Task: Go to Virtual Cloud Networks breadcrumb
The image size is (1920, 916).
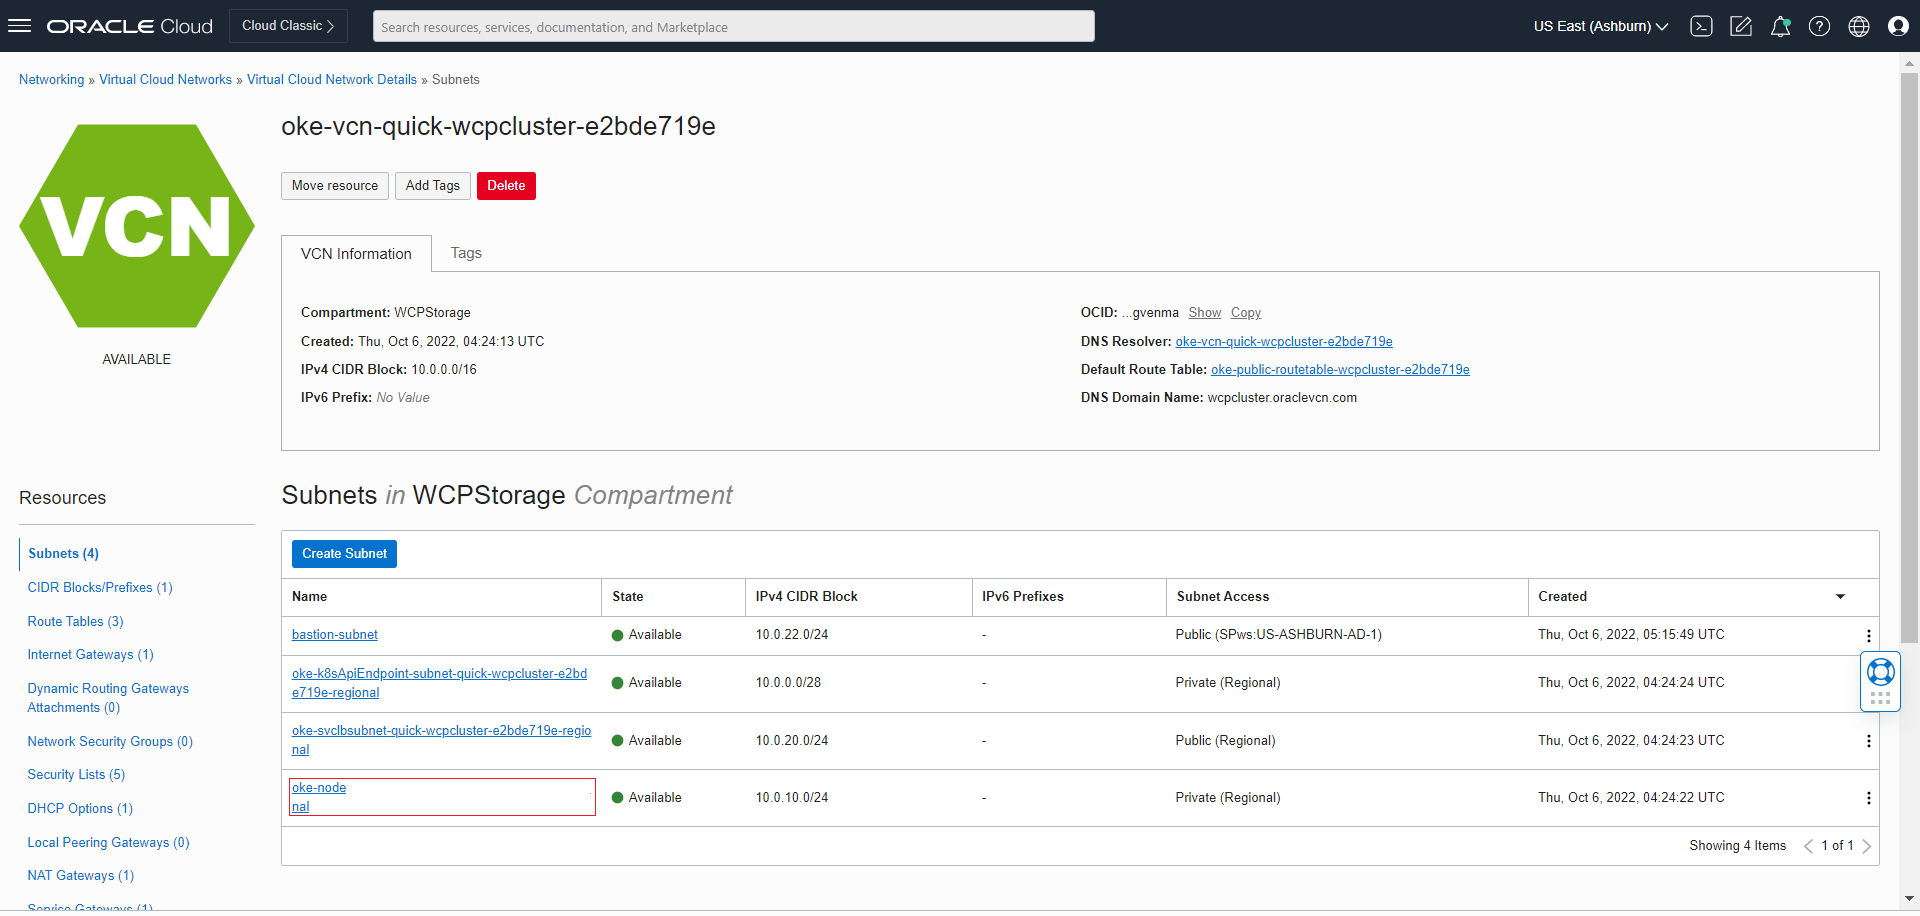Action: (x=165, y=80)
